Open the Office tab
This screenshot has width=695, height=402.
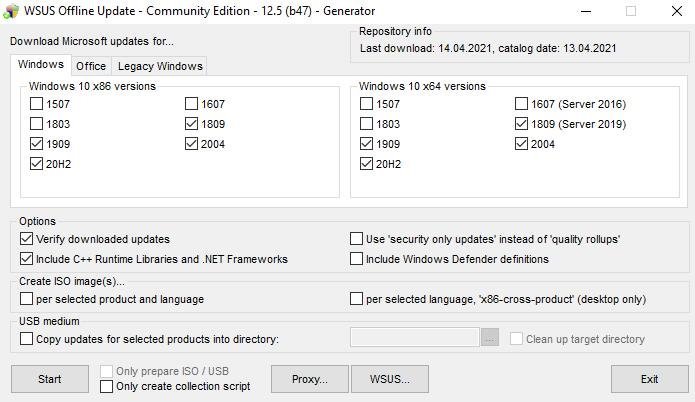pos(91,66)
